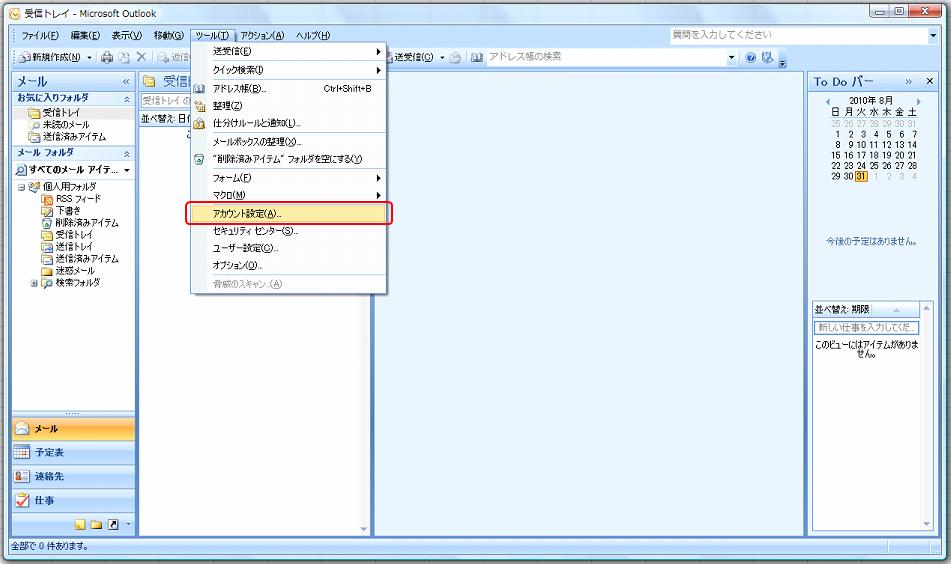
Task: Switch to the 予定表 calendar view
Action: (x=73, y=452)
